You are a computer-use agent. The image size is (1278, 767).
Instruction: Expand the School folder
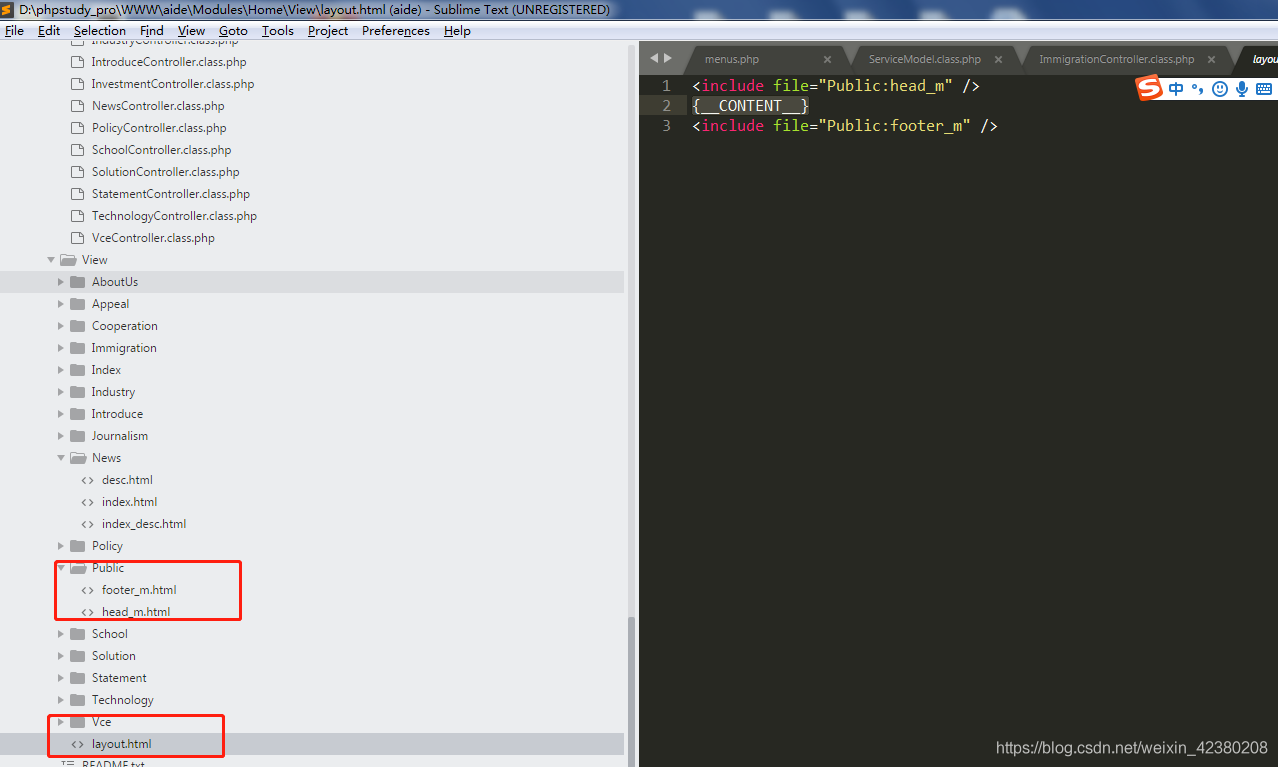coord(61,634)
